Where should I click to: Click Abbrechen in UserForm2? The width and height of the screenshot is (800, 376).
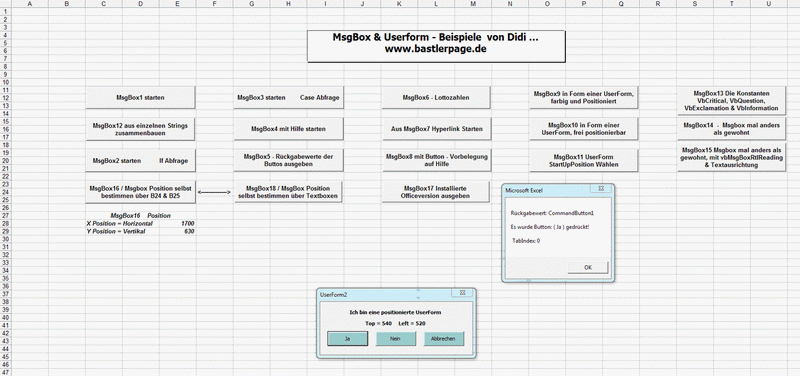444,338
